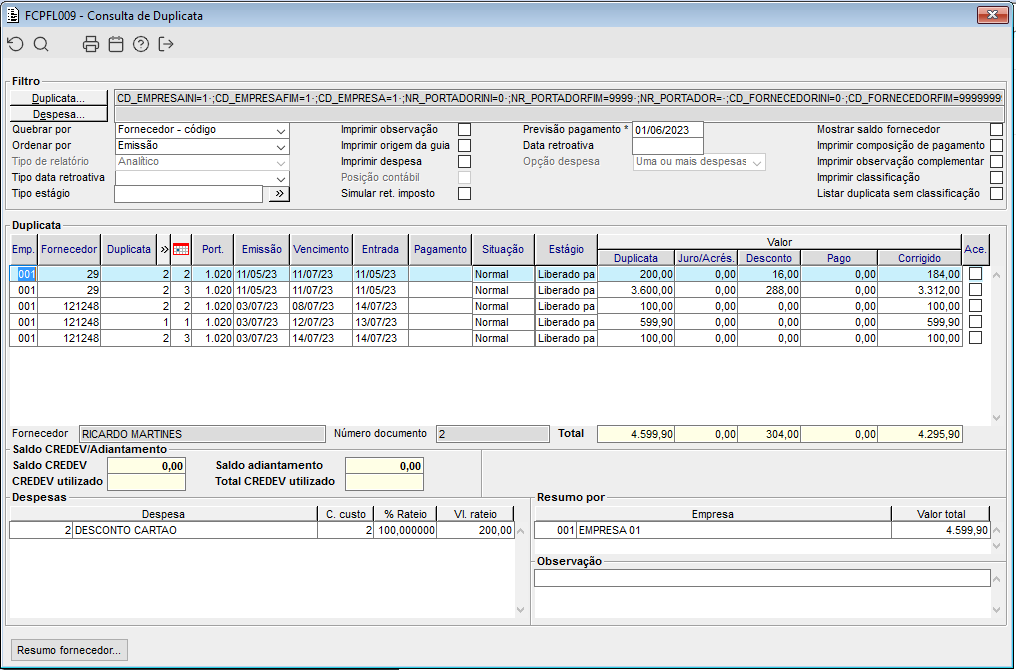1016x670 pixels.
Task: Open the calendar icon in toolbar
Action: [116, 44]
